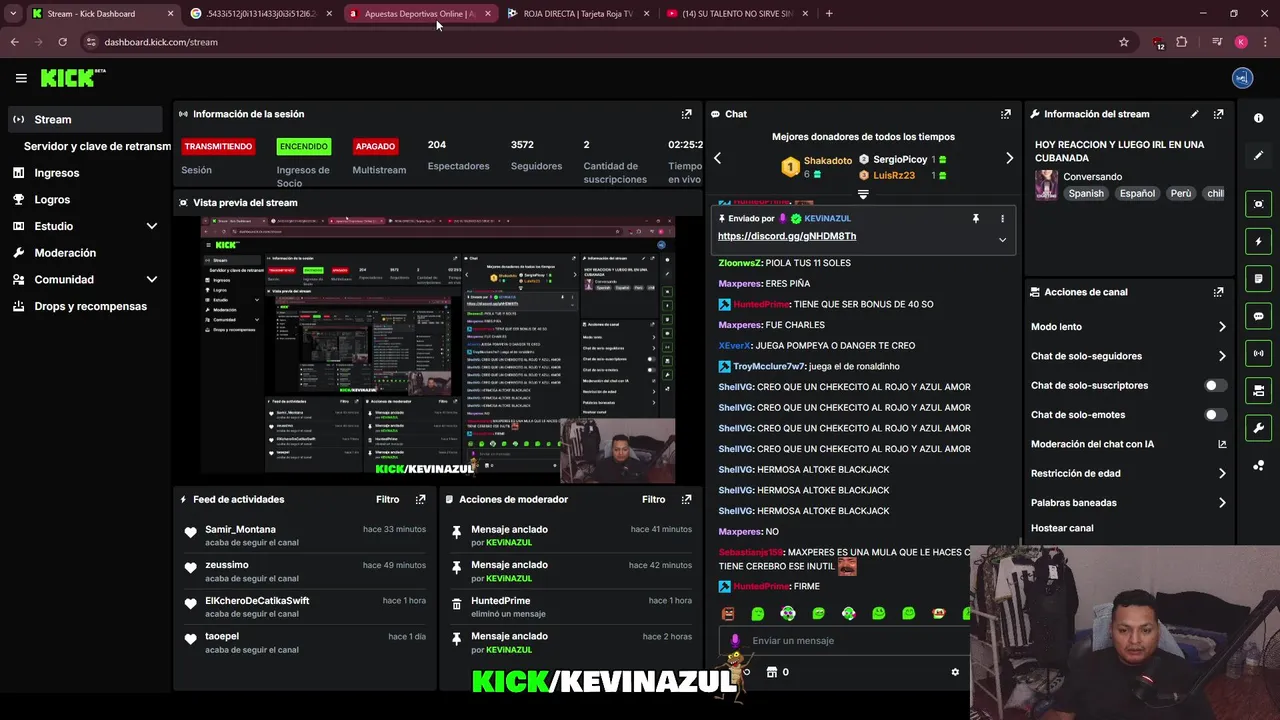Collapse top donors with chevron below list
Viewport: 1280px width, 720px height.
click(863, 195)
